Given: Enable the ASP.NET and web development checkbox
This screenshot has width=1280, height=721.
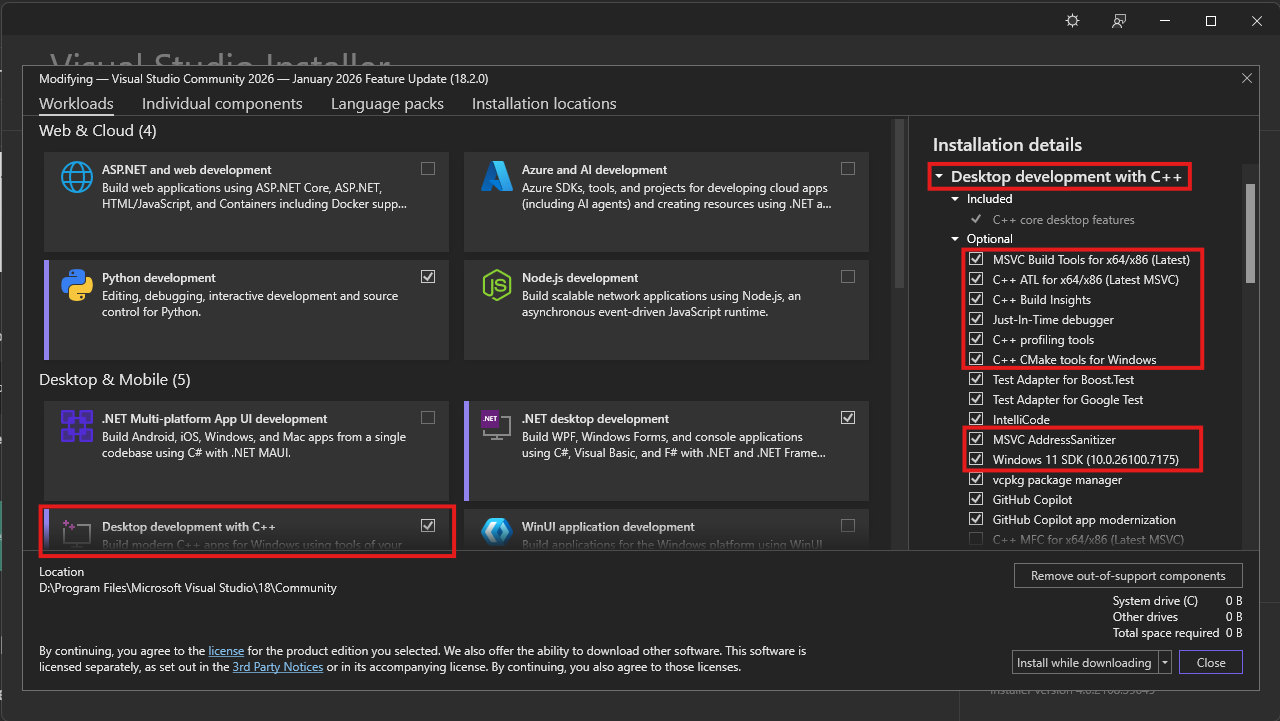Looking at the screenshot, I should (428, 169).
